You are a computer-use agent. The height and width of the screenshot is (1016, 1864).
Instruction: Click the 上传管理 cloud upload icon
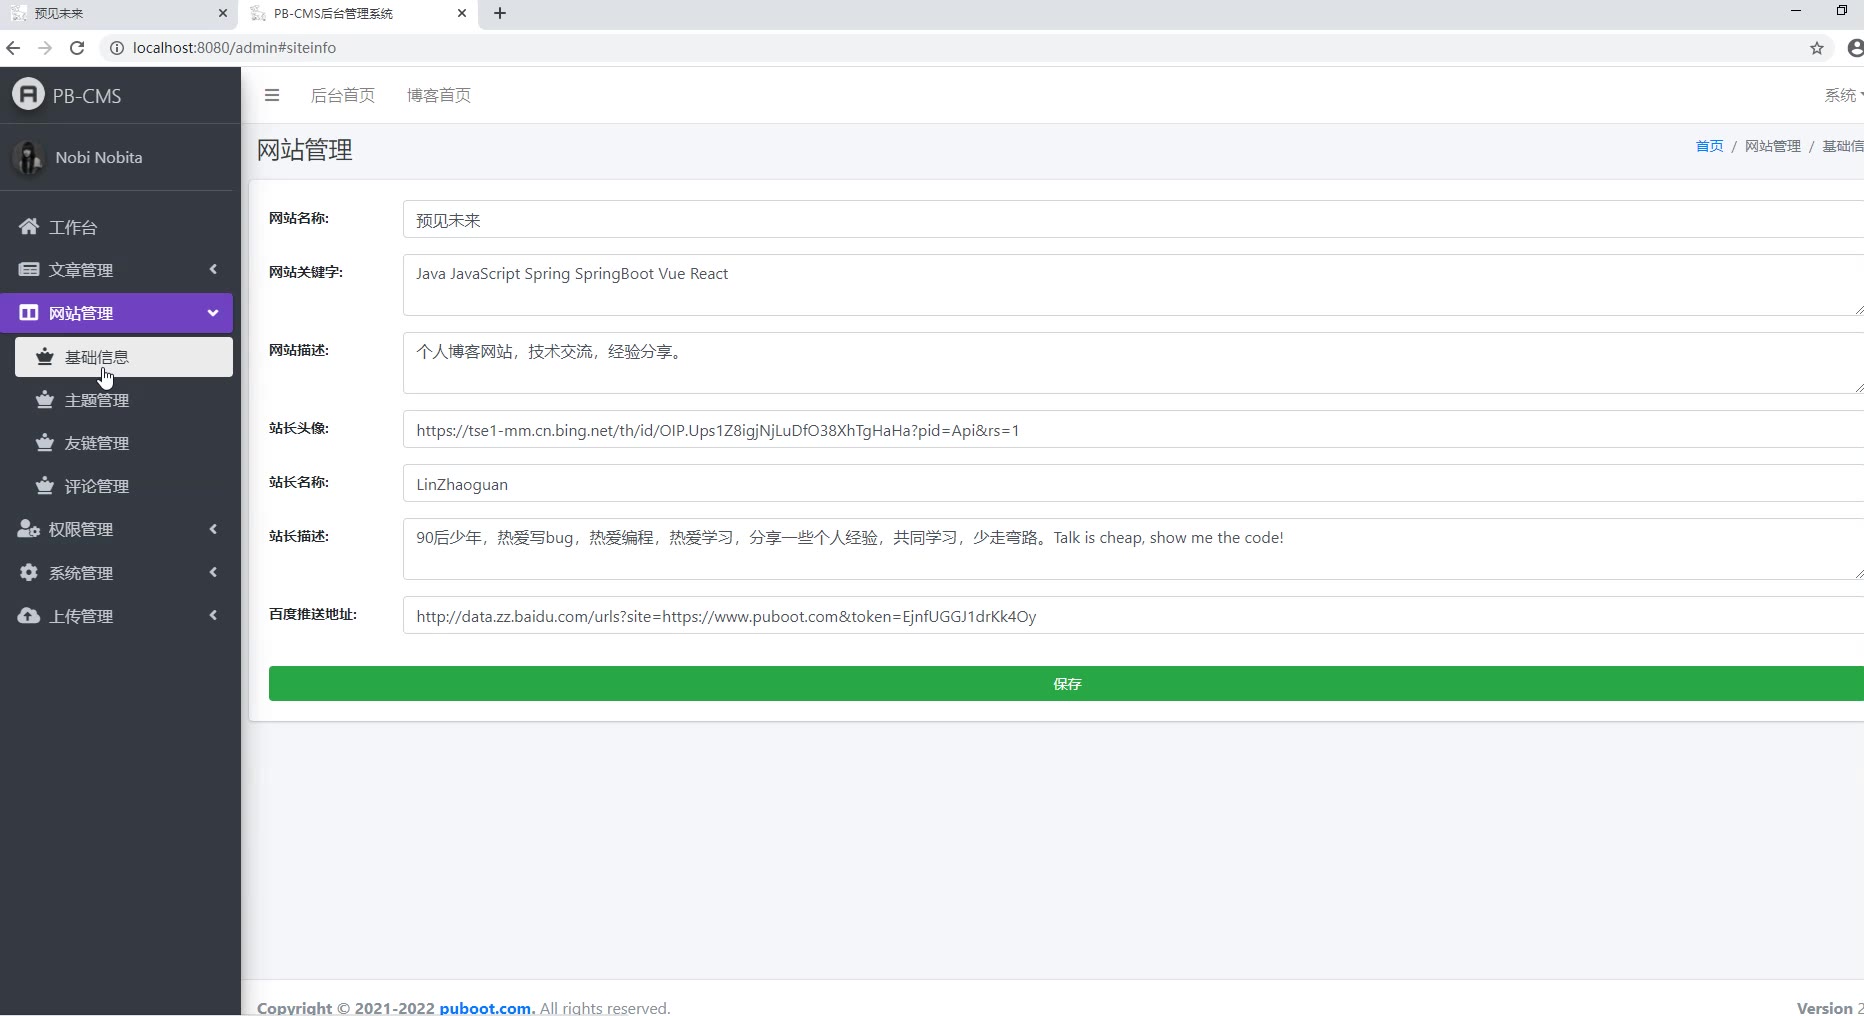pos(29,616)
